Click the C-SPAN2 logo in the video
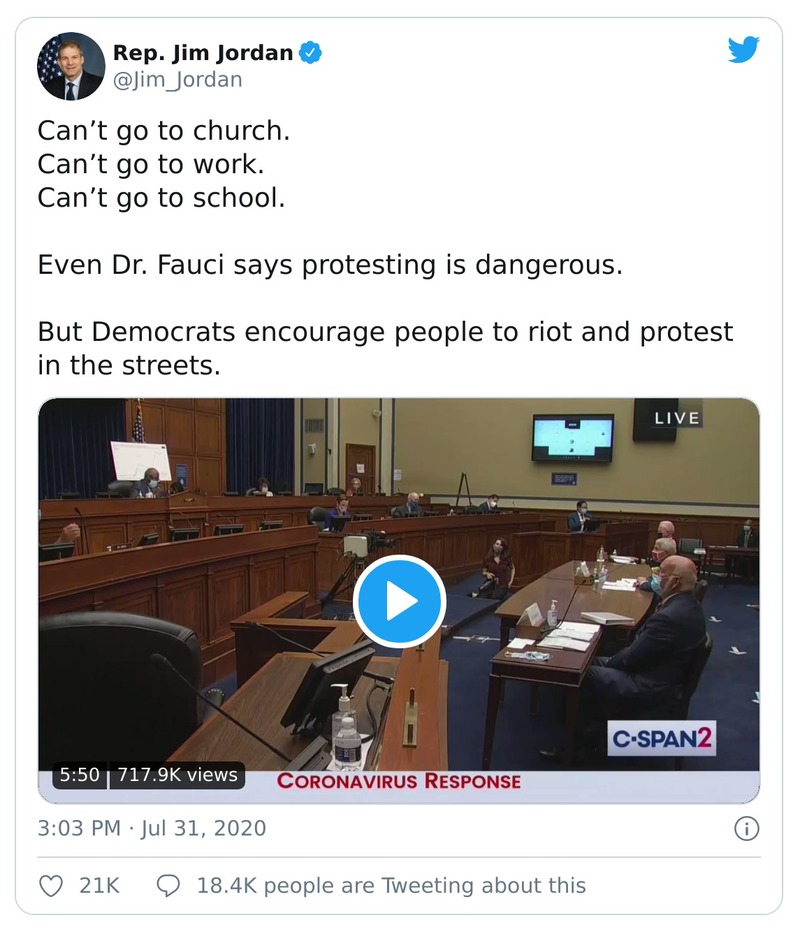 point(663,740)
